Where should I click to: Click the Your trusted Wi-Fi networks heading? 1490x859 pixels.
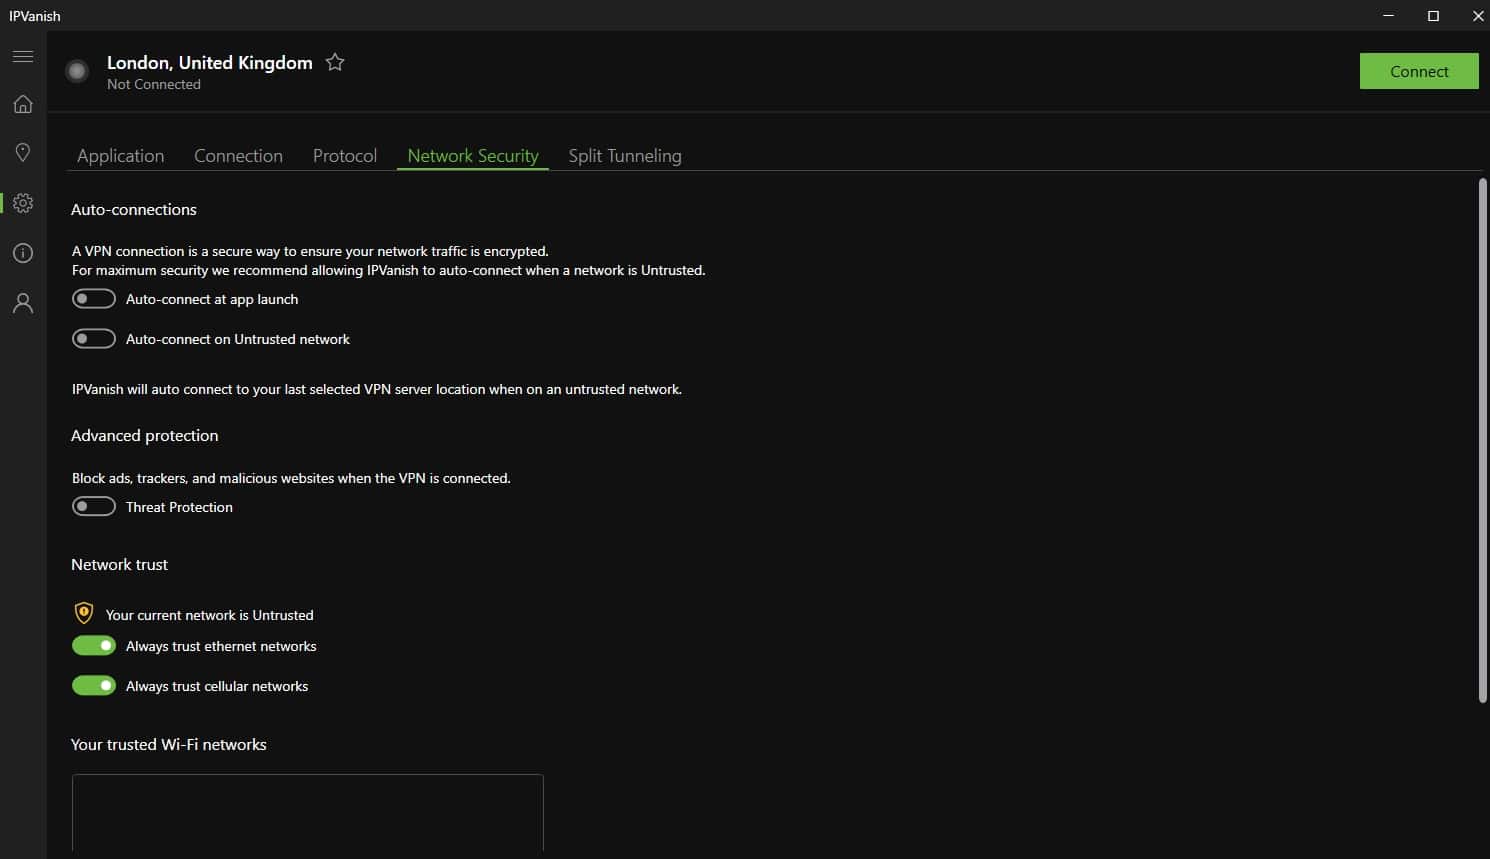[x=169, y=744]
